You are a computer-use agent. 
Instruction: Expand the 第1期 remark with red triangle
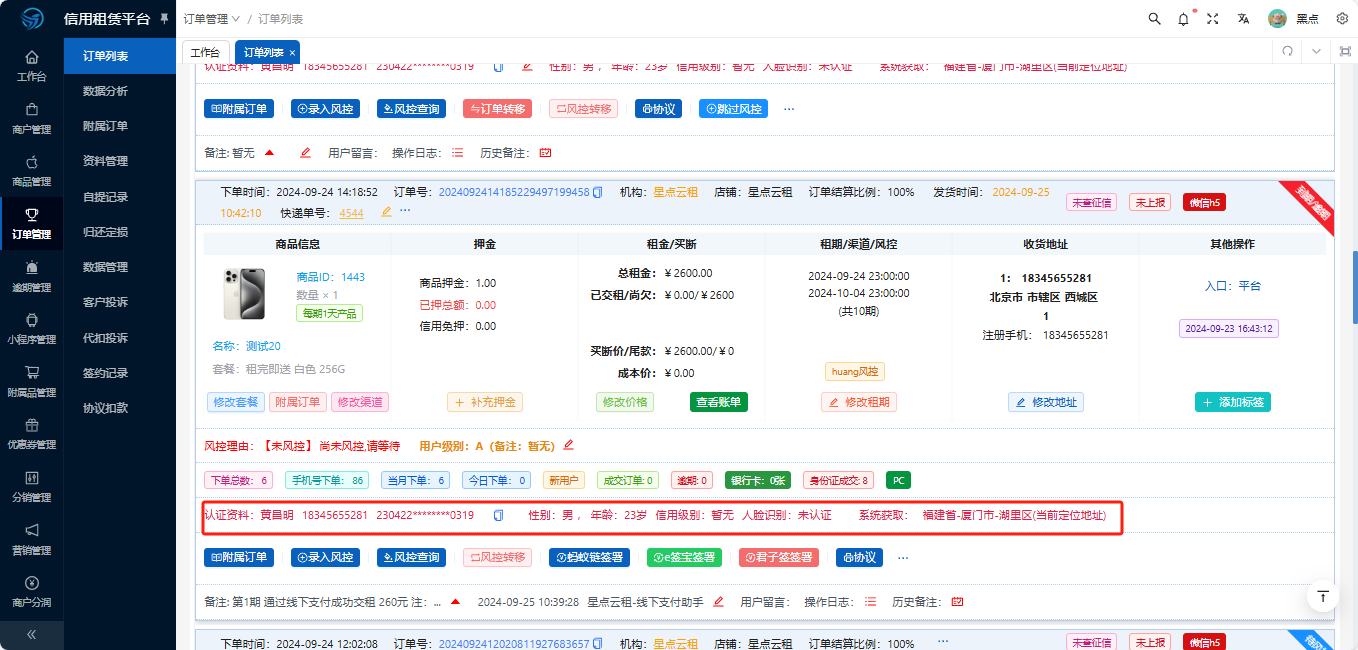[455, 602]
